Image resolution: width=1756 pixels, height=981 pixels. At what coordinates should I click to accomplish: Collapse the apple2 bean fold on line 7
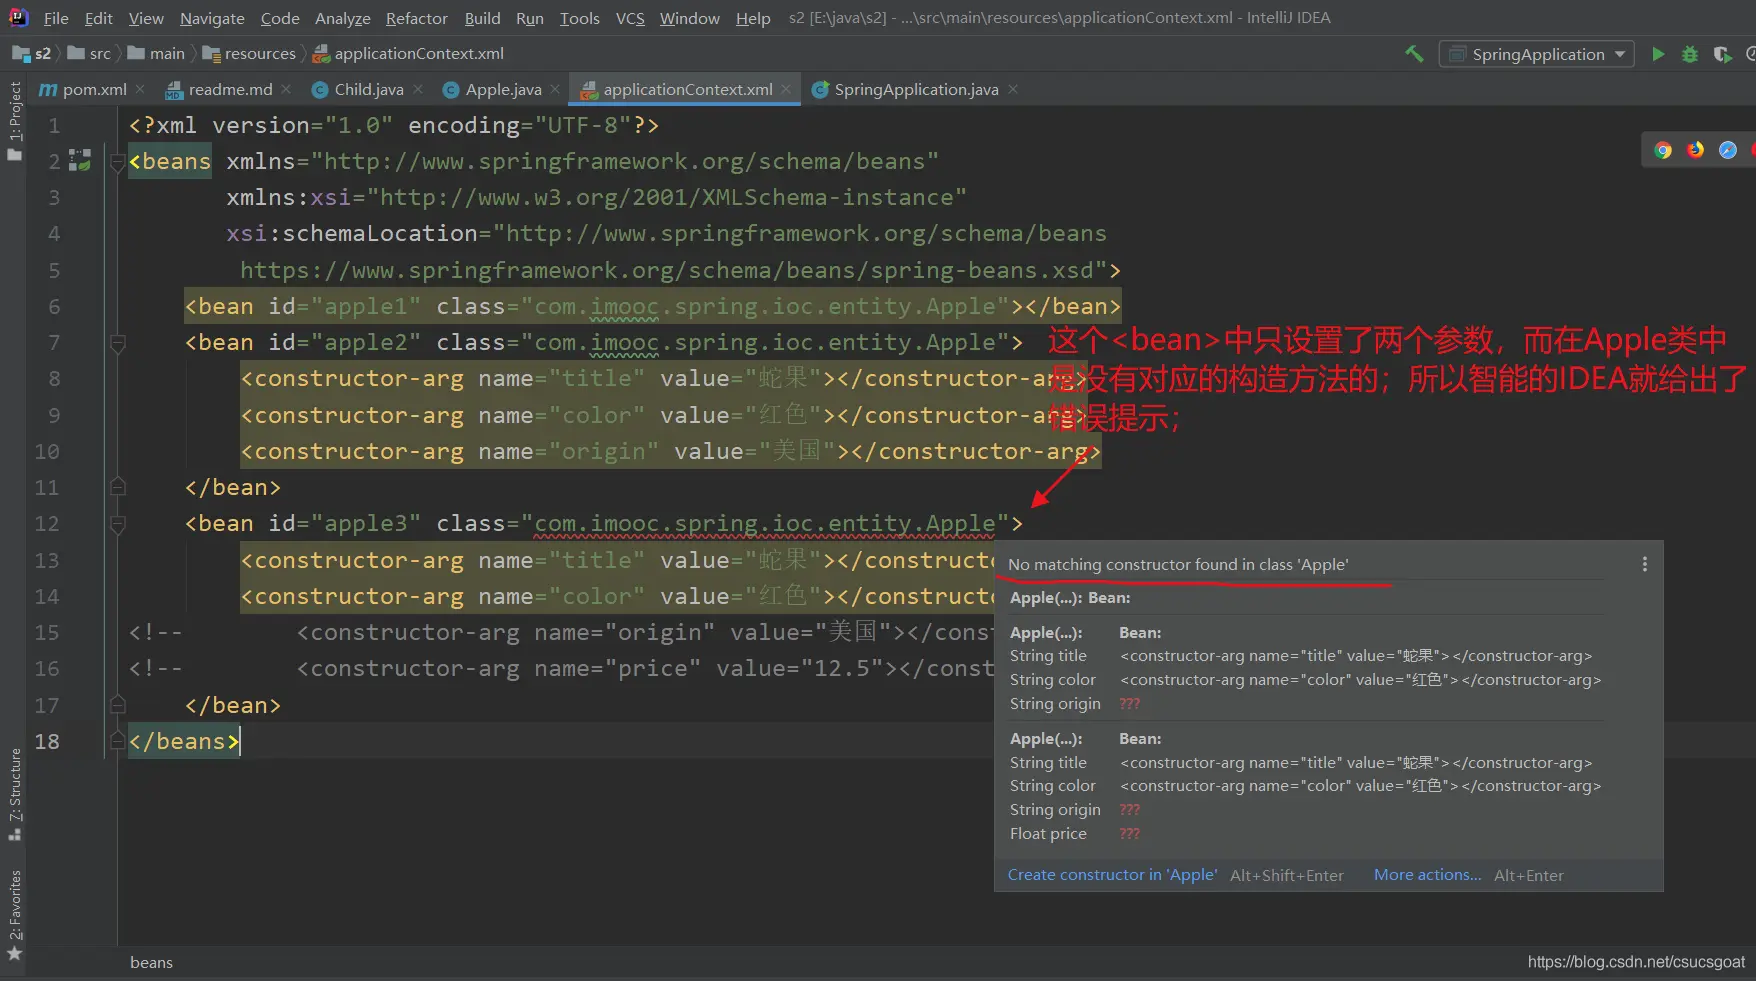point(118,343)
